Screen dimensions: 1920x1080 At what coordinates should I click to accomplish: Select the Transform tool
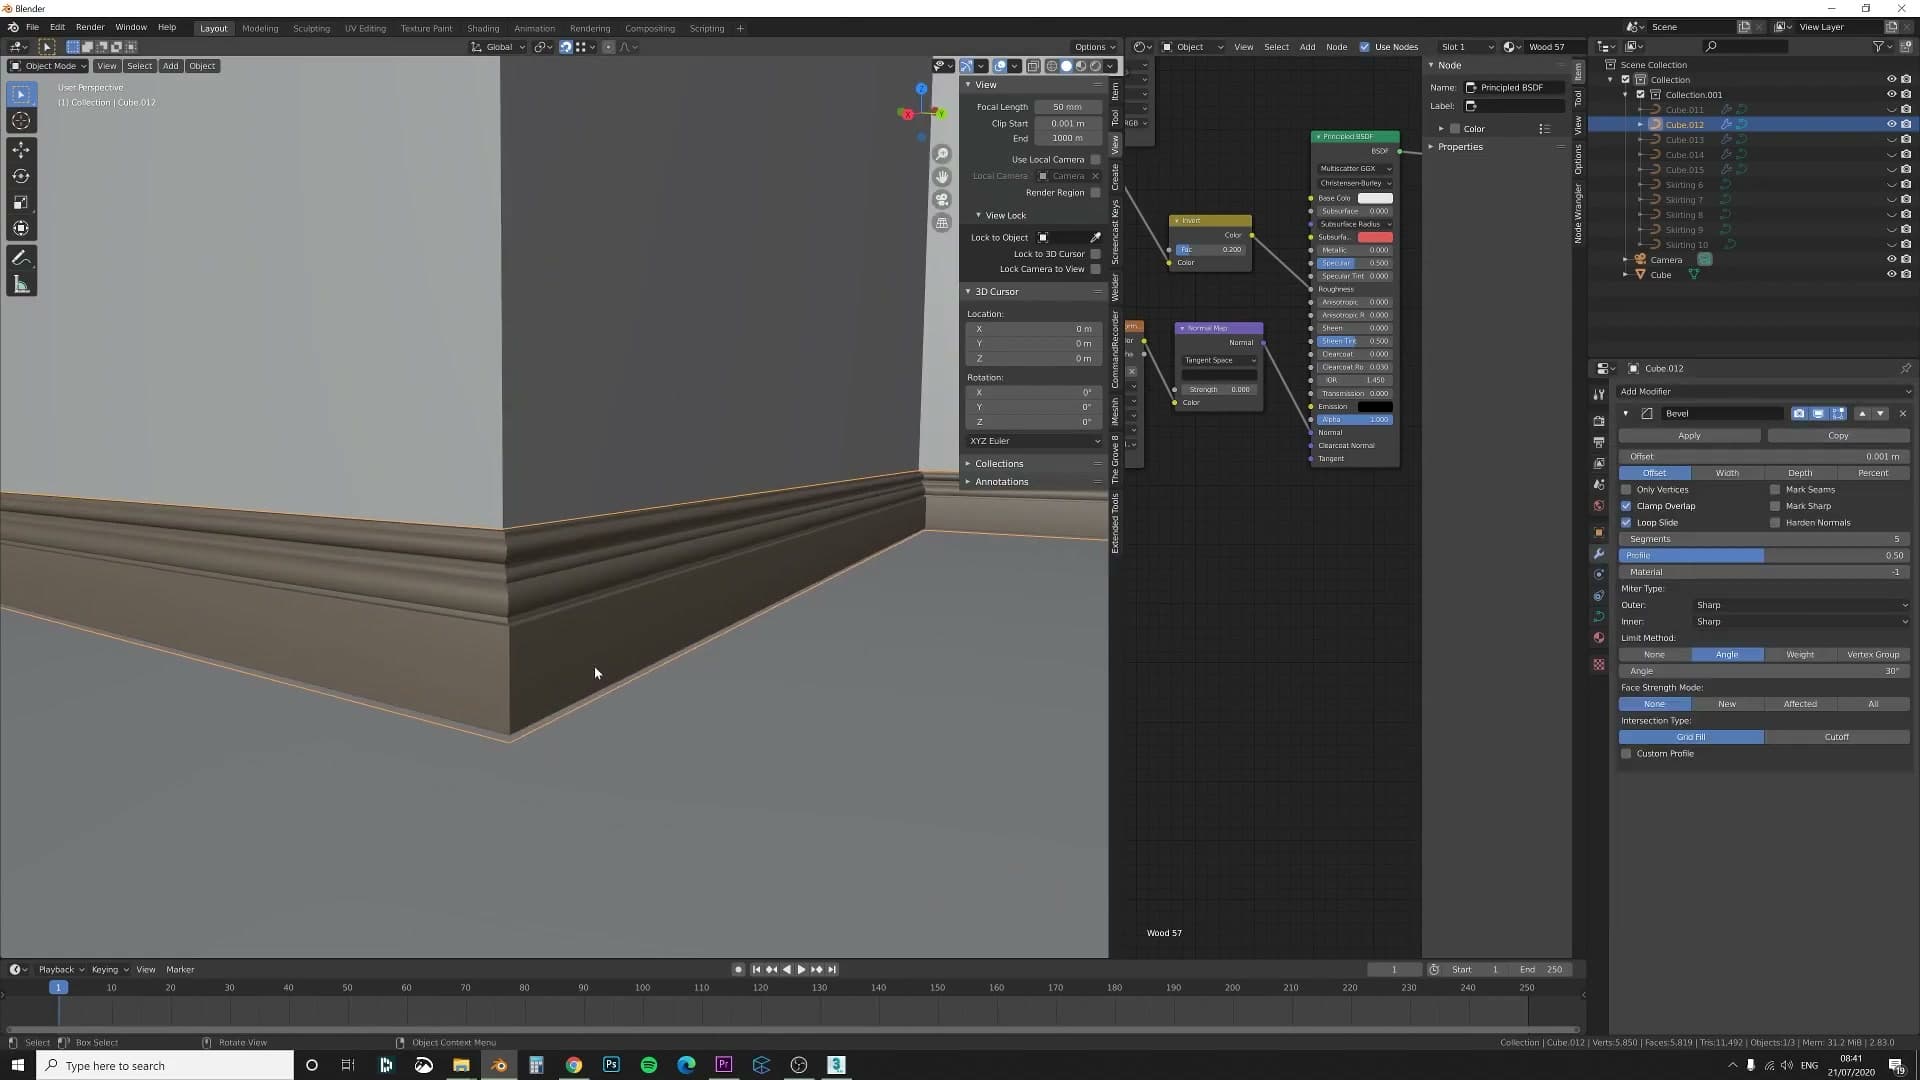point(21,228)
